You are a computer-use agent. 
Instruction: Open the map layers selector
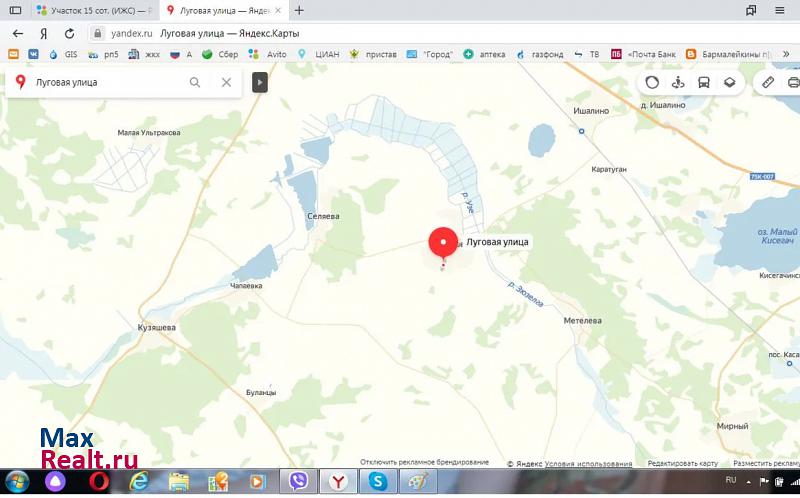[730, 82]
